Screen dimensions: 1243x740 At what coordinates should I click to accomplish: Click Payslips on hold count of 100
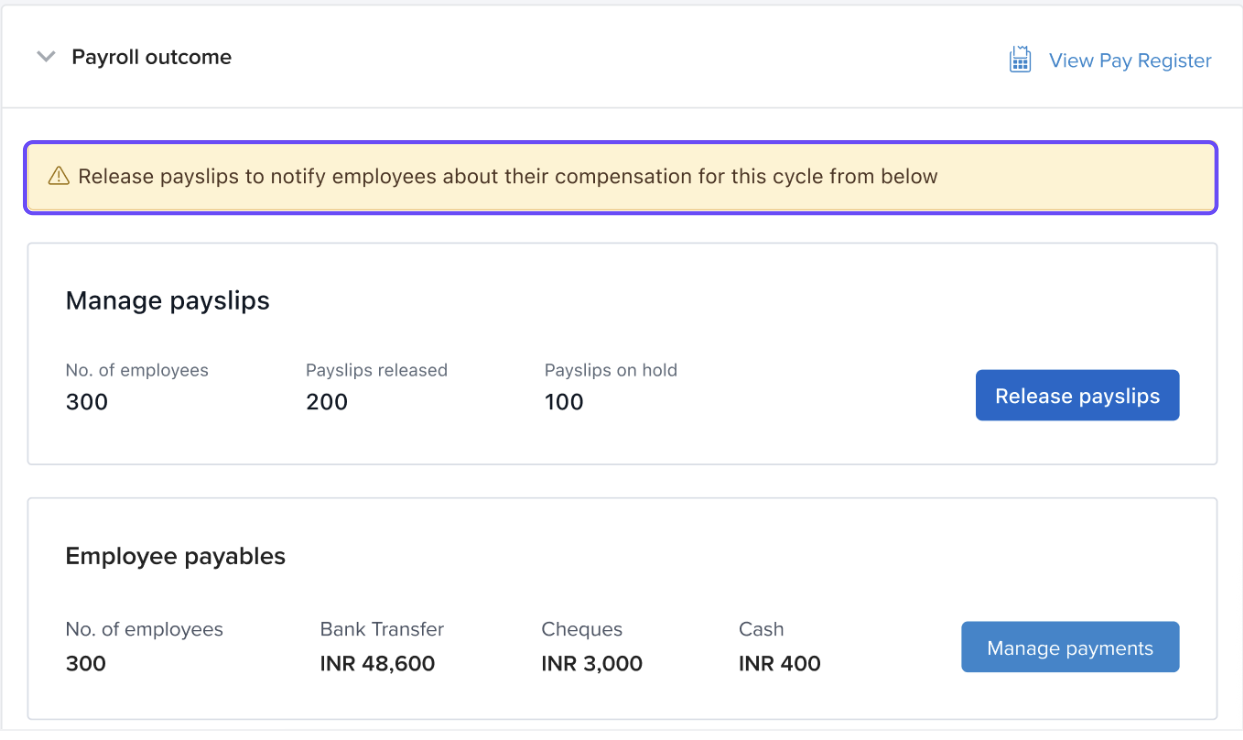(x=564, y=402)
